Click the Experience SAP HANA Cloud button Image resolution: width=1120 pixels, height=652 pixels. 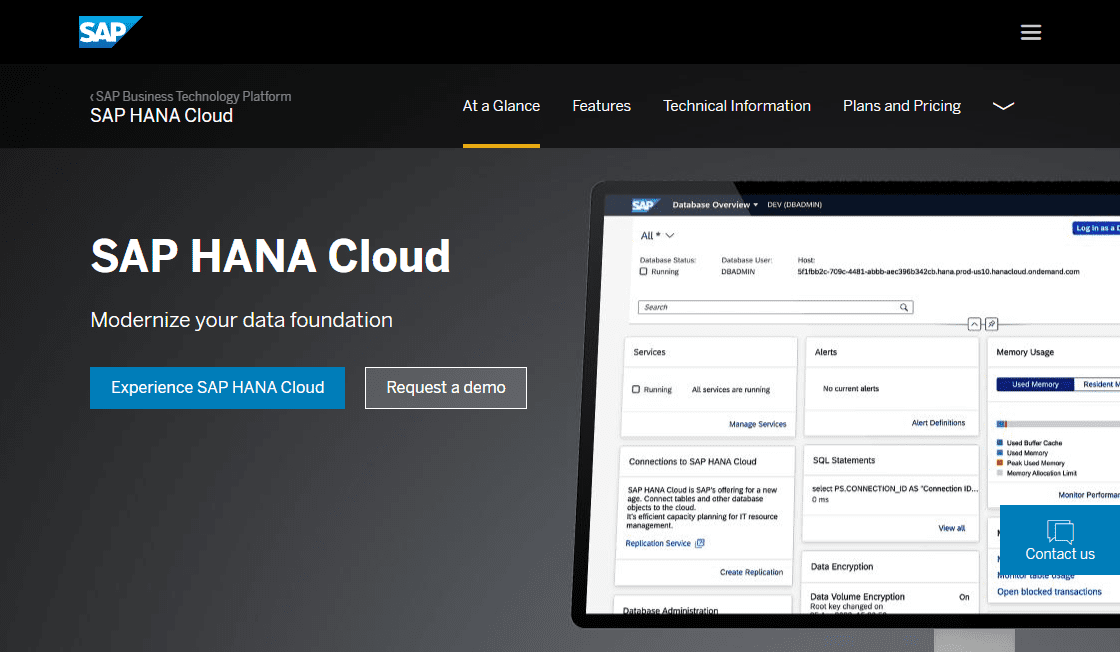[x=217, y=388]
